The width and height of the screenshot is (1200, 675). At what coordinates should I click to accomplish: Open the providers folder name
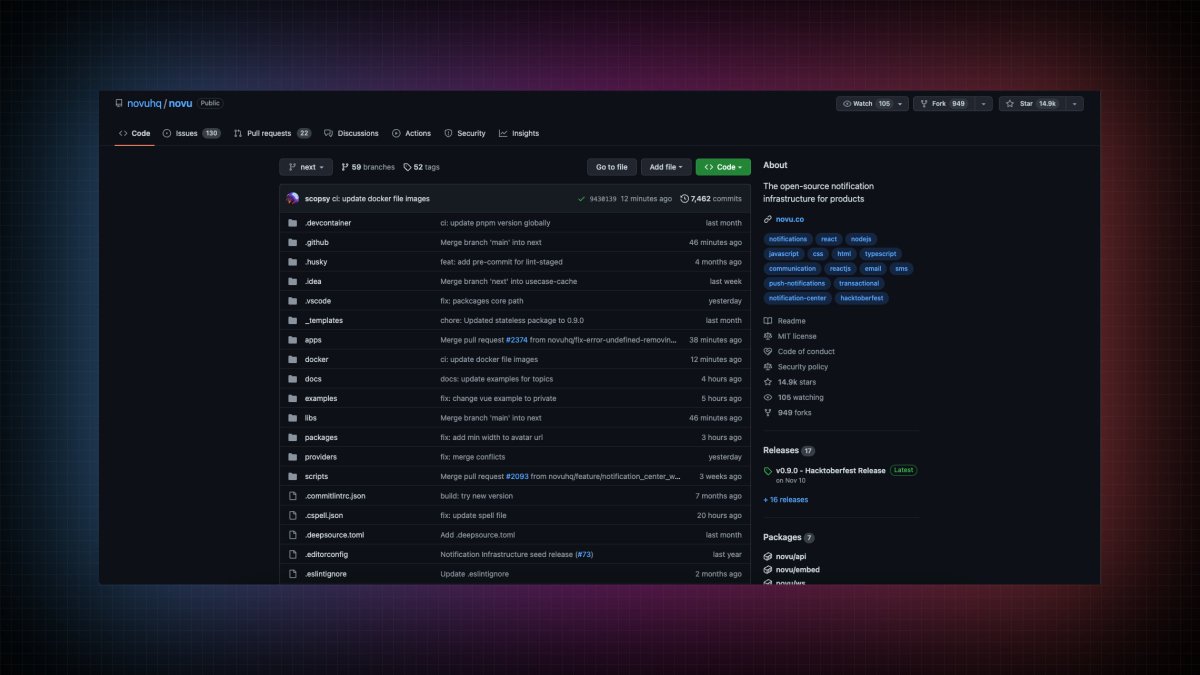321,457
